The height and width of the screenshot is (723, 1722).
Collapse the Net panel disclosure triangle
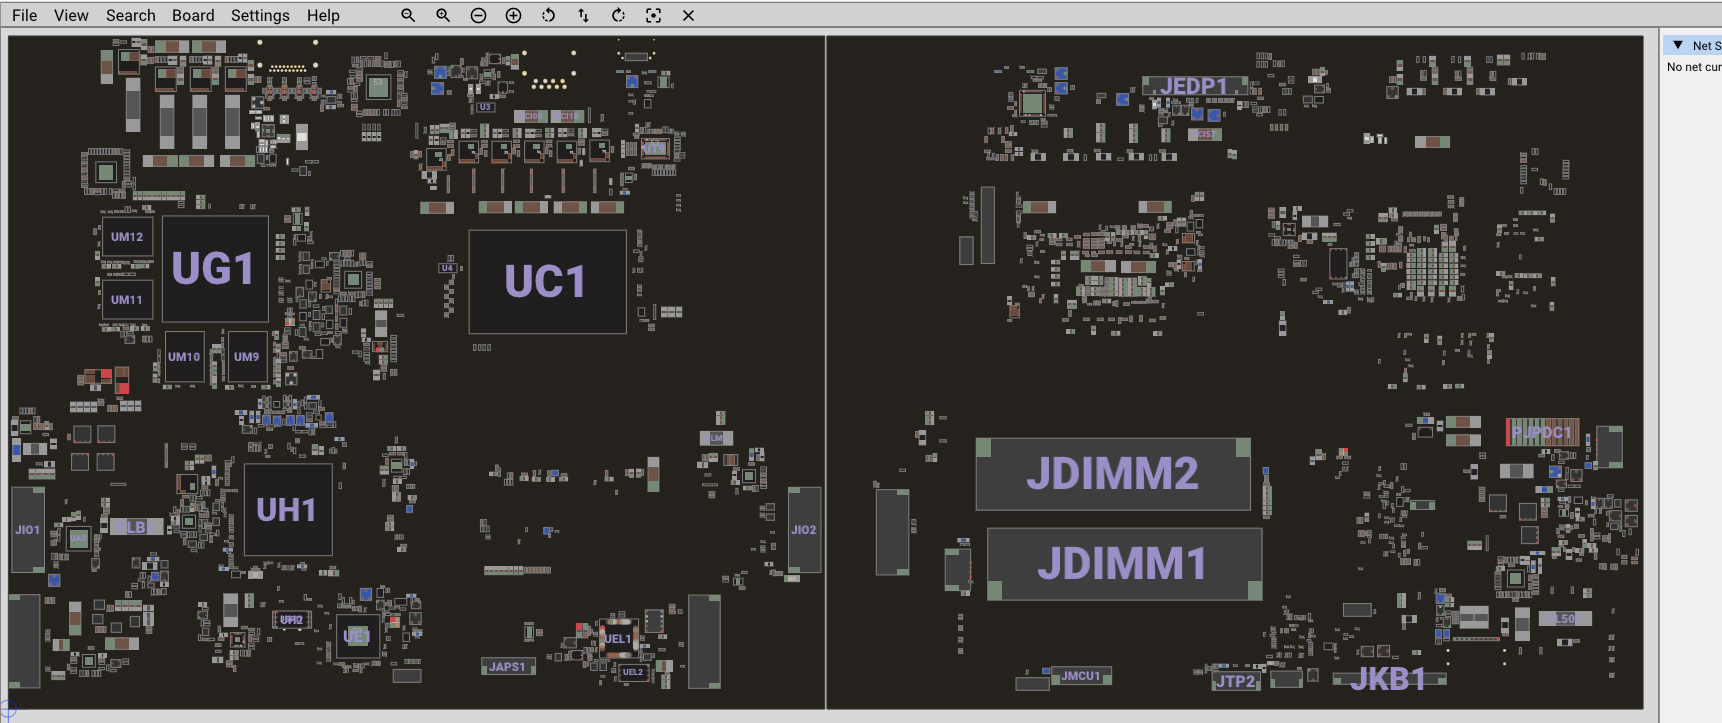[1677, 45]
